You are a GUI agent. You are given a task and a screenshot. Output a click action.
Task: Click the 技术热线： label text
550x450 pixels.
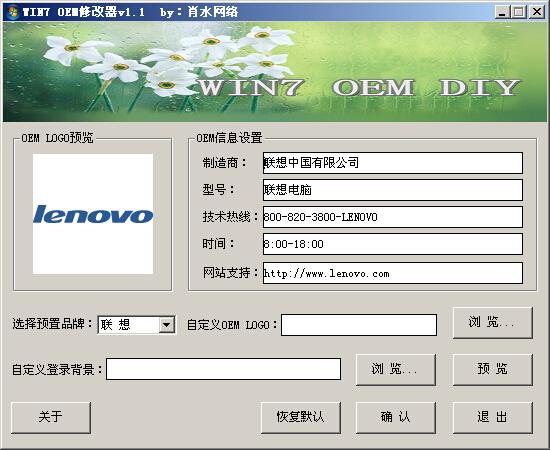click(x=231, y=217)
